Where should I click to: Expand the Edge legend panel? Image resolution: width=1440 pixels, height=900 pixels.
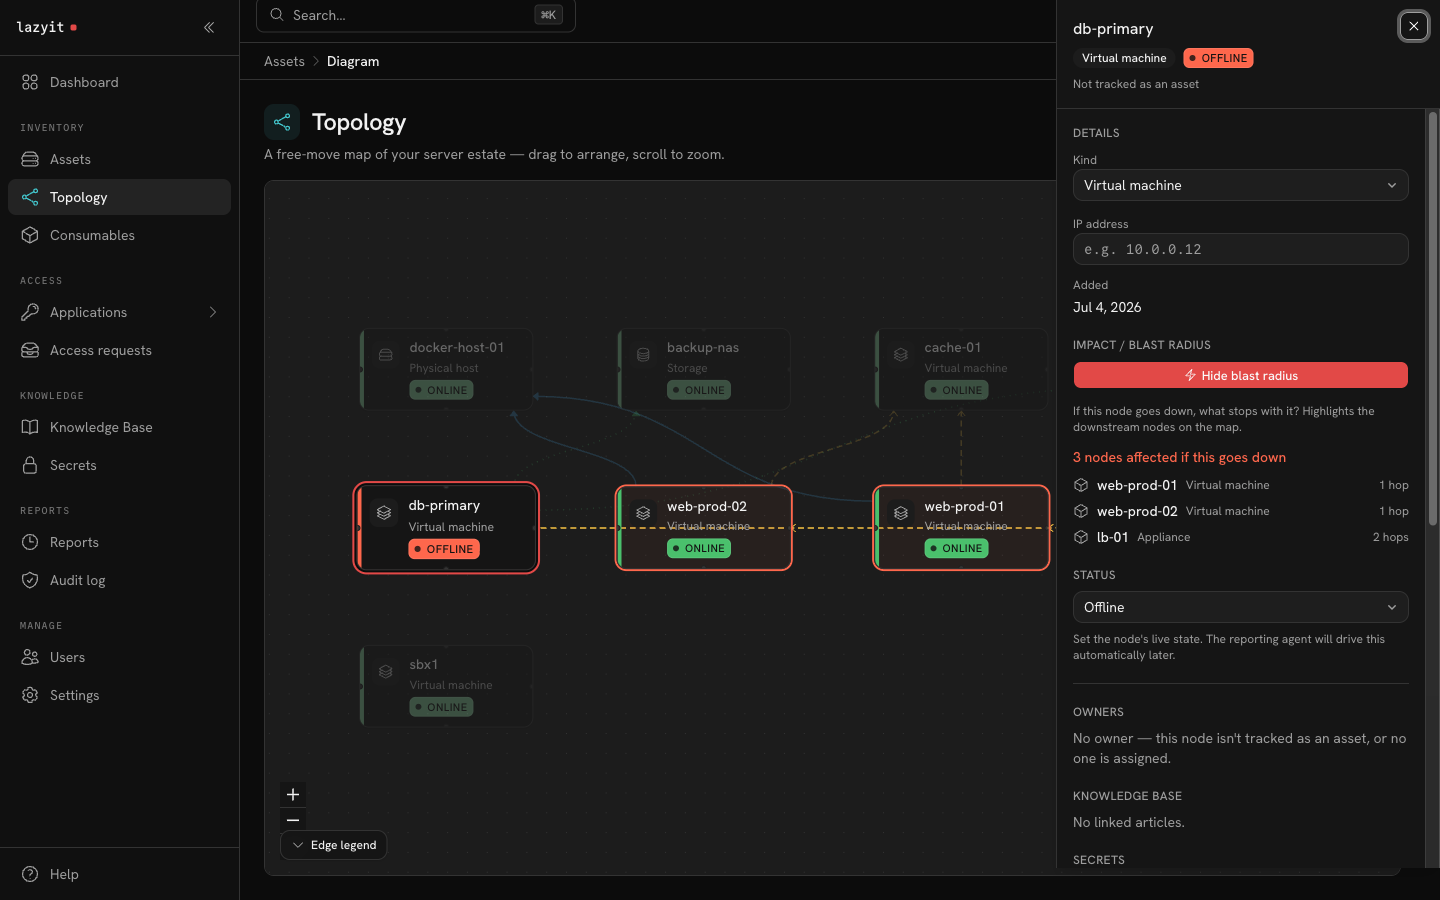[x=334, y=845]
